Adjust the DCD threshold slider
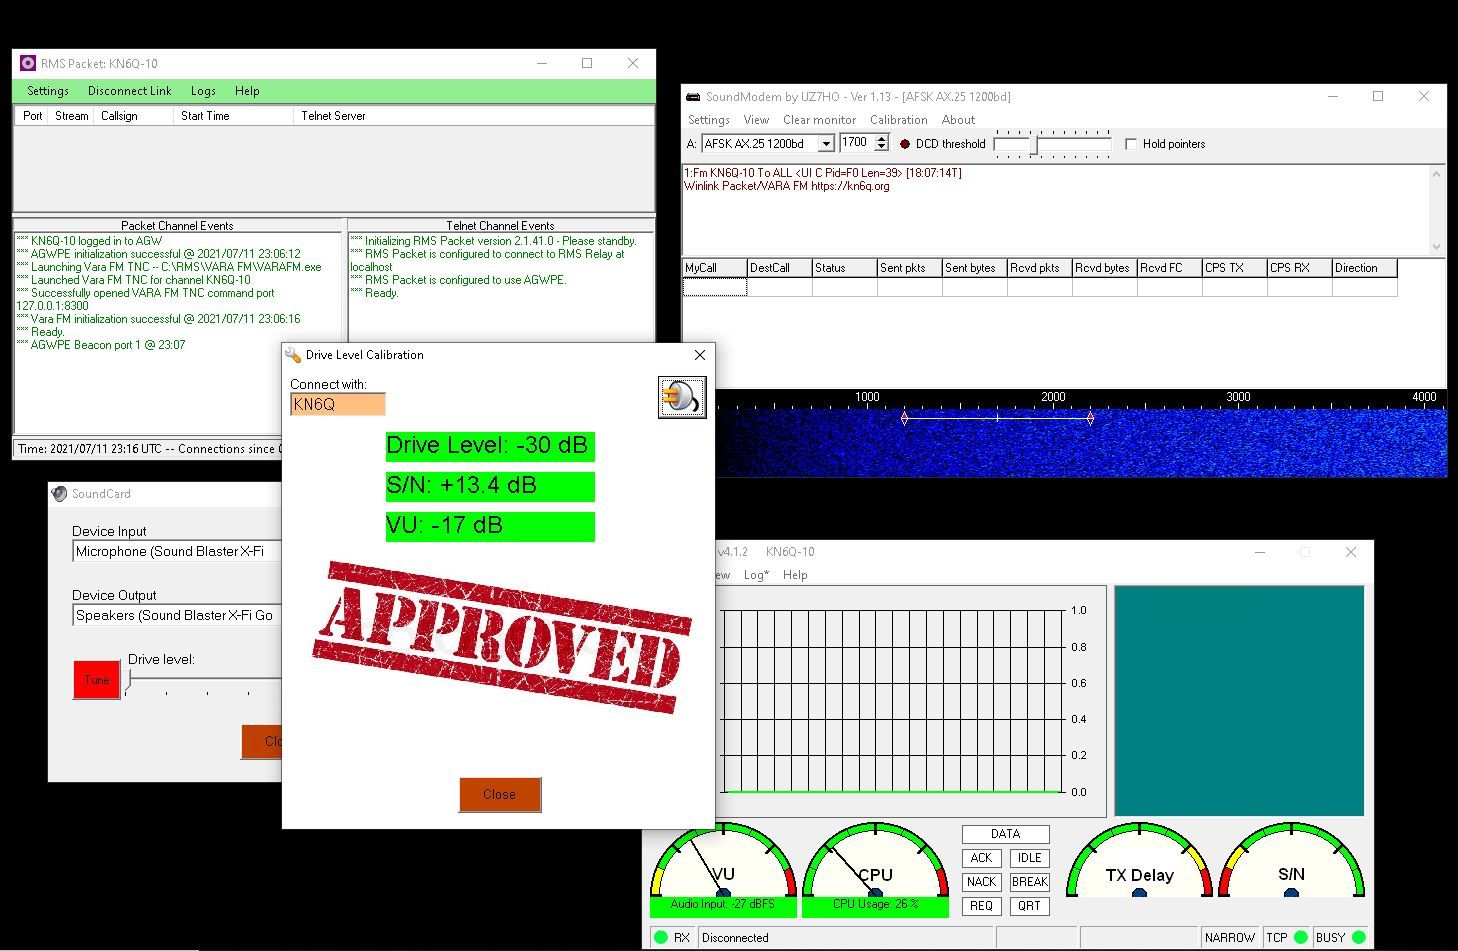Screen dimensions: 1458x951 pos(1036,145)
